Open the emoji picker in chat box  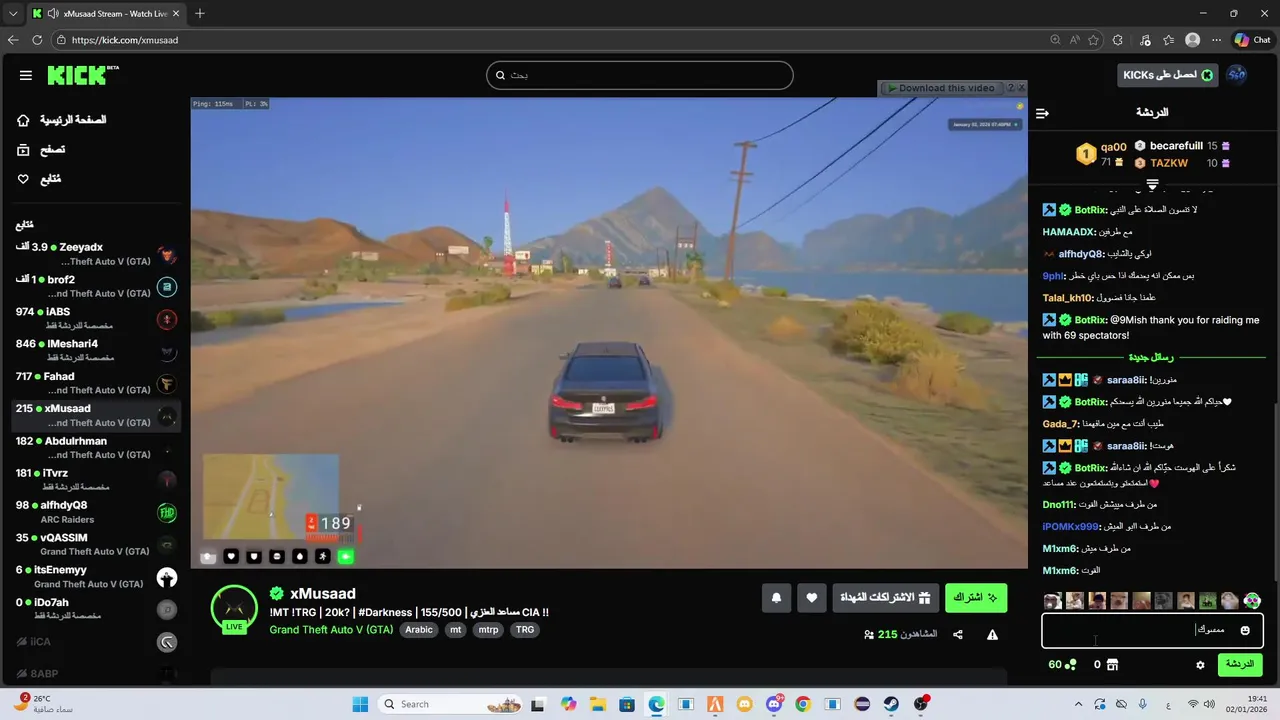click(x=1245, y=630)
